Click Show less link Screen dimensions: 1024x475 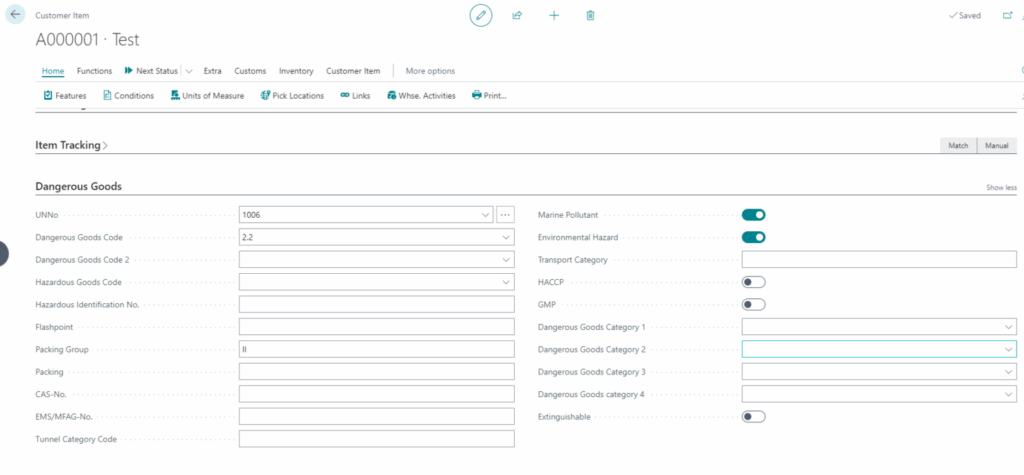tap(1001, 188)
